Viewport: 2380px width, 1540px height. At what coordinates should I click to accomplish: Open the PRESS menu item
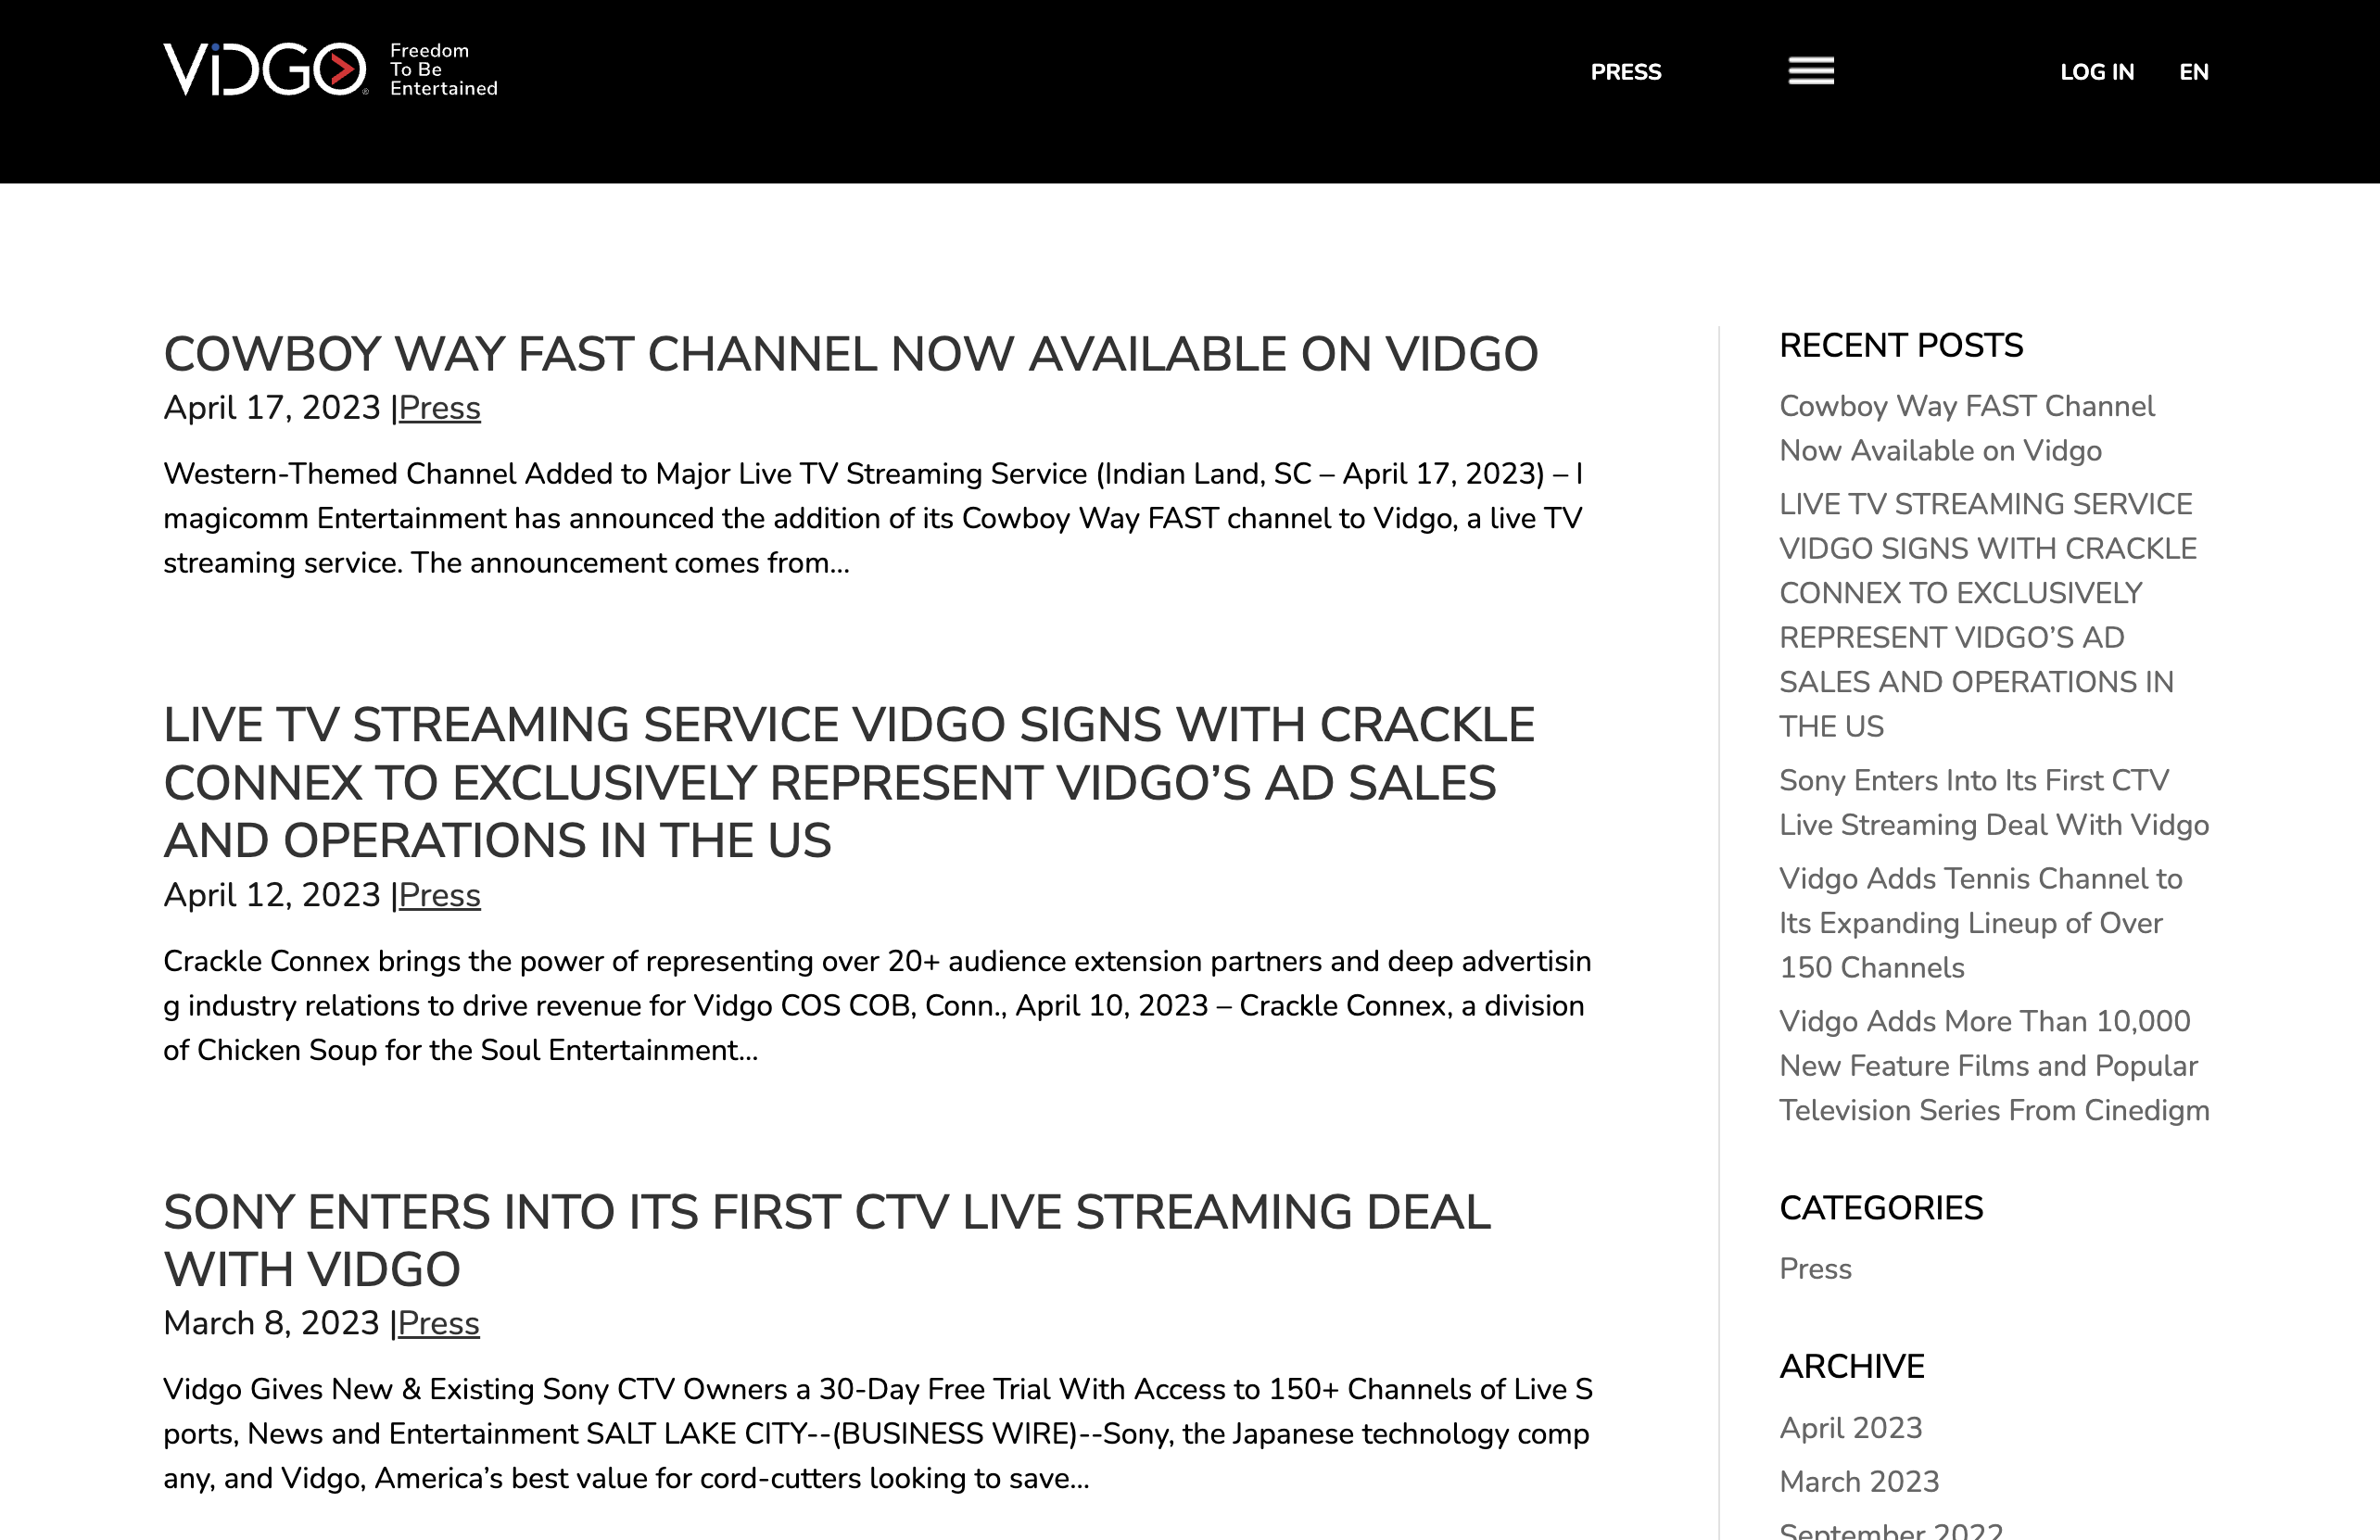(1625, 72)
